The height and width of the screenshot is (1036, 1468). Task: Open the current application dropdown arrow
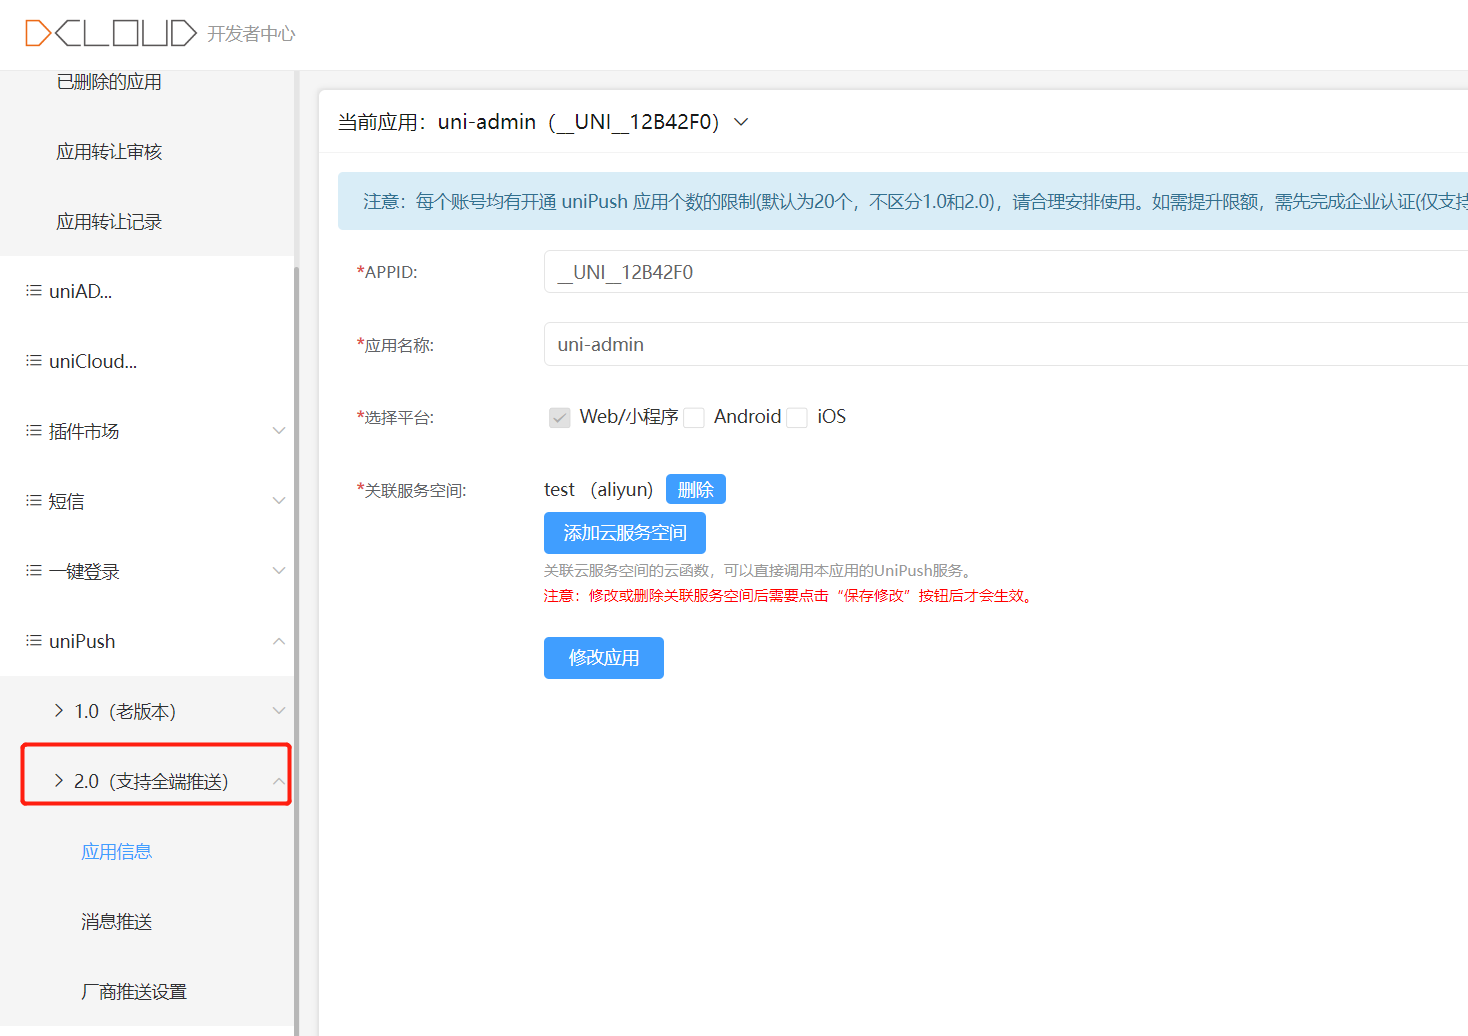click(x=741, y=122)
